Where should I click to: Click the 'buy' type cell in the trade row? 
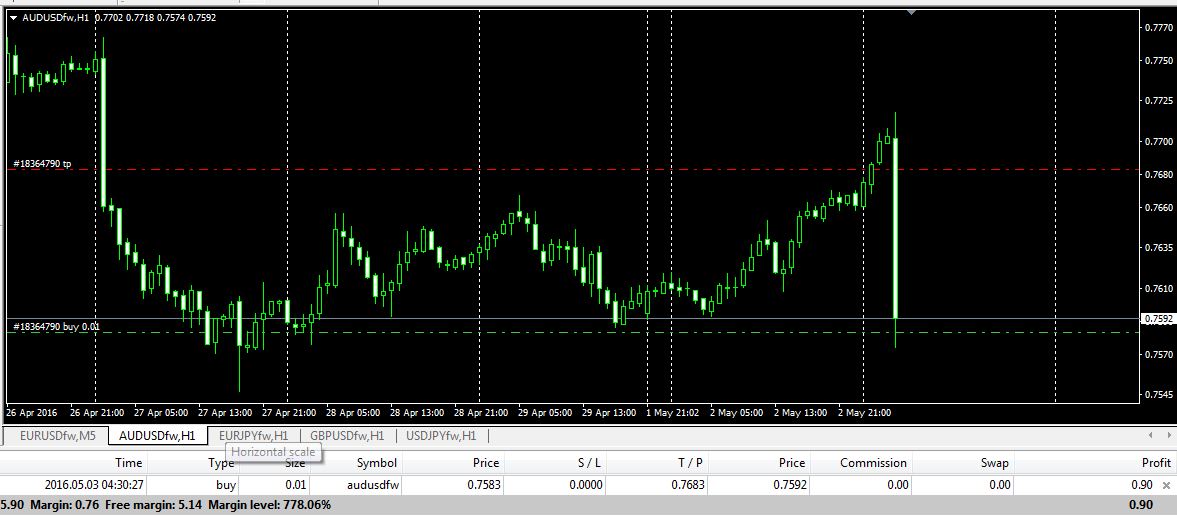[226, 485]
